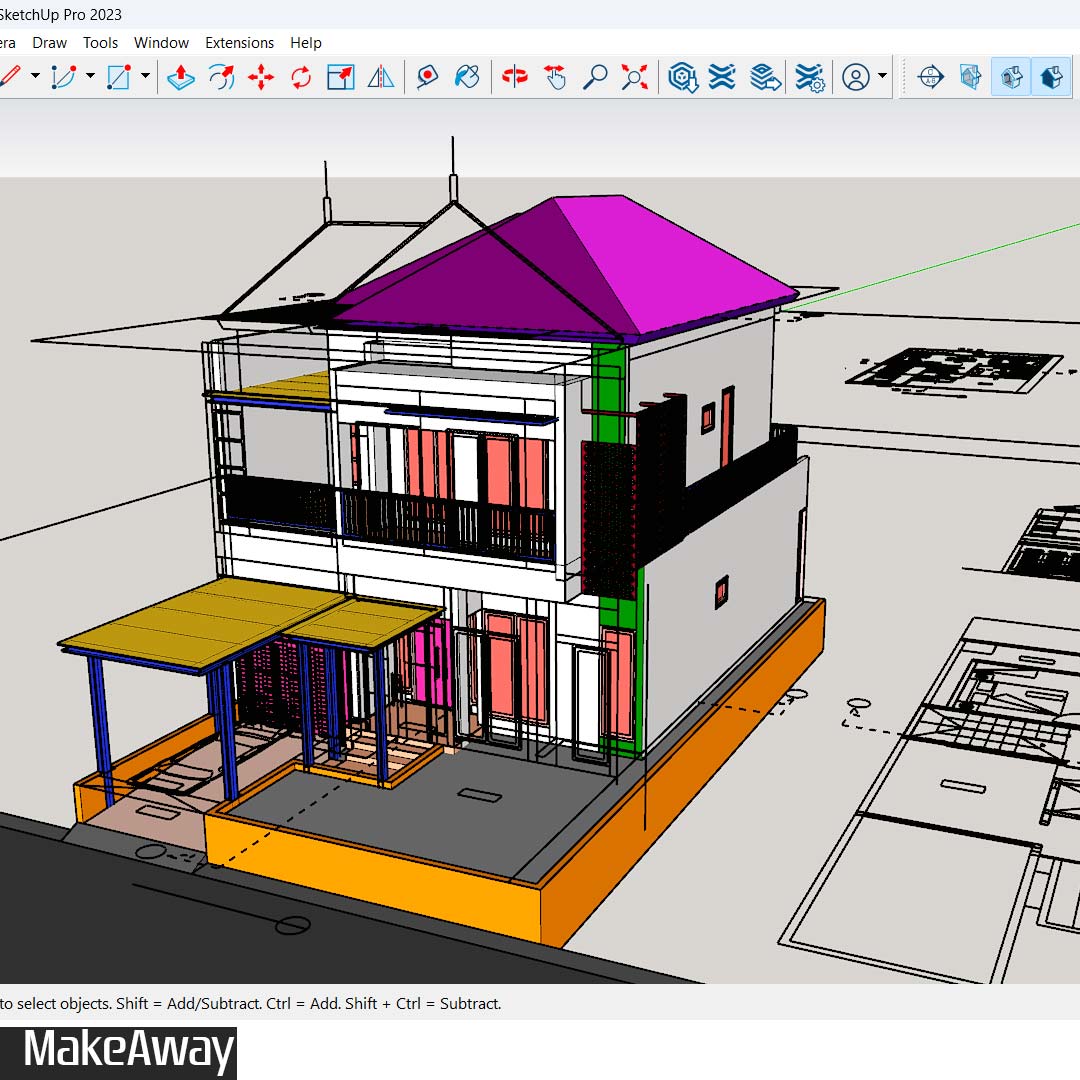The image size is (1080, 1080).
Task: Toggle Display Section Planes
Action: [x=970, y=77]
